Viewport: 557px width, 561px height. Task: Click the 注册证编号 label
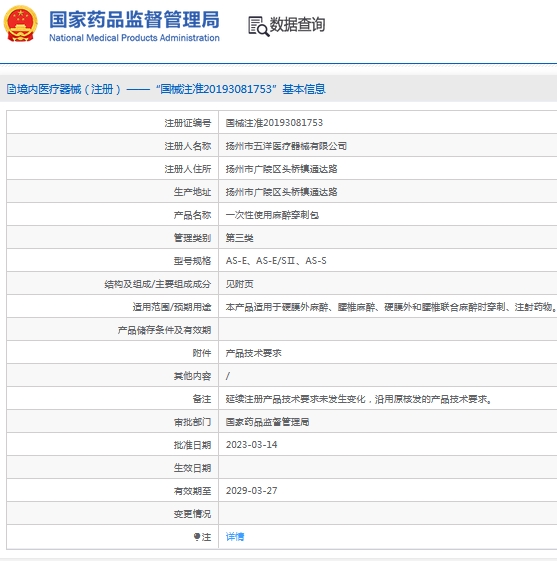click(187, 123)
